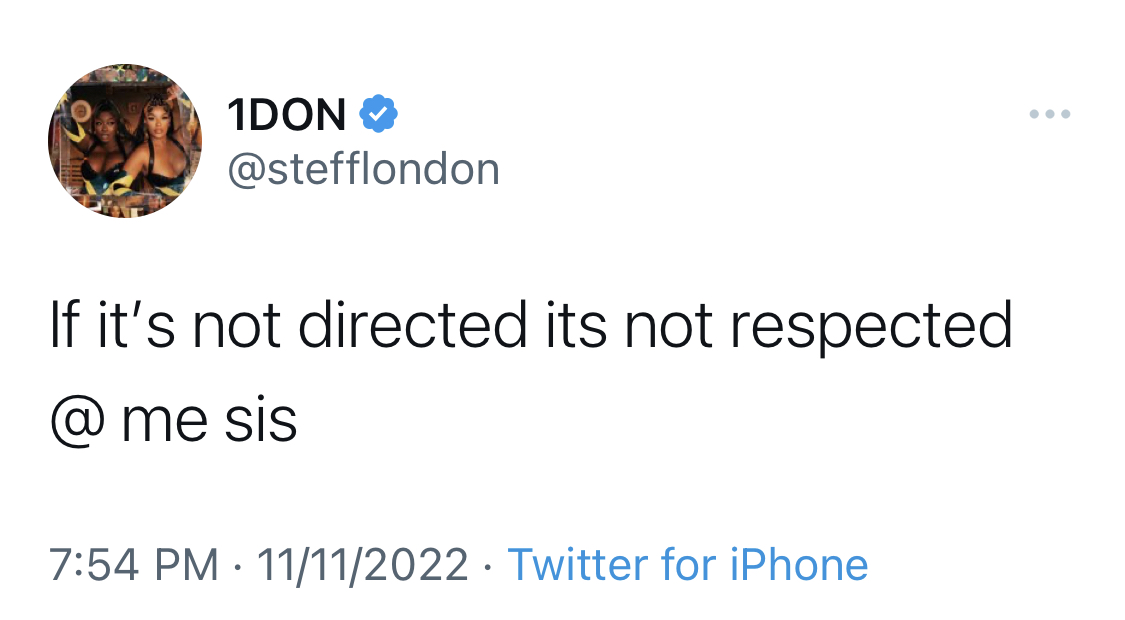Click the '@ me sis' line of the tweet
The image size is (1125, 620).
click(173, 421)
